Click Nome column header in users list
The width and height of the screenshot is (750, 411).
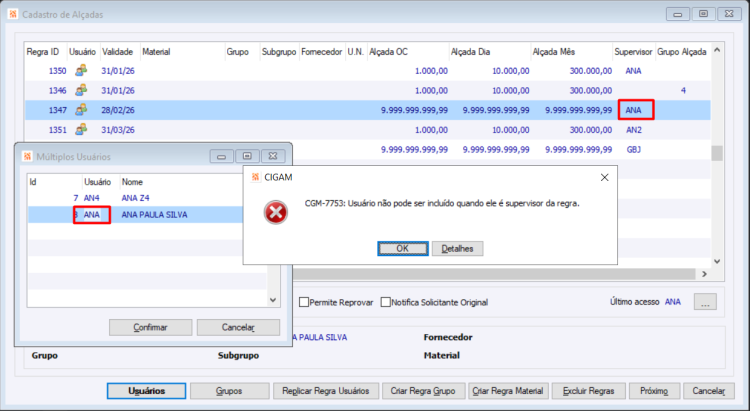tap(132, 182)
